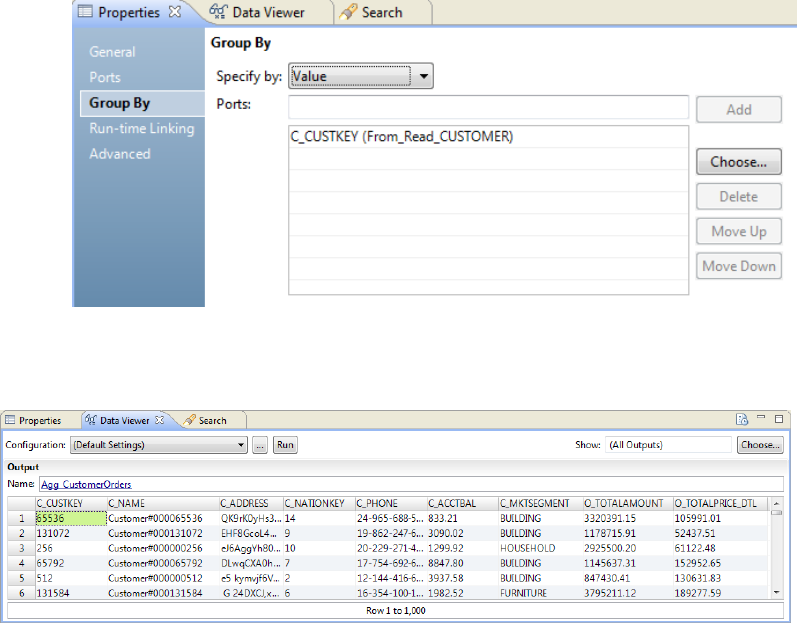Click the C_MKTSEGMENT column header
The height and width of the screenshot is (623, 797).
[541, 504]
